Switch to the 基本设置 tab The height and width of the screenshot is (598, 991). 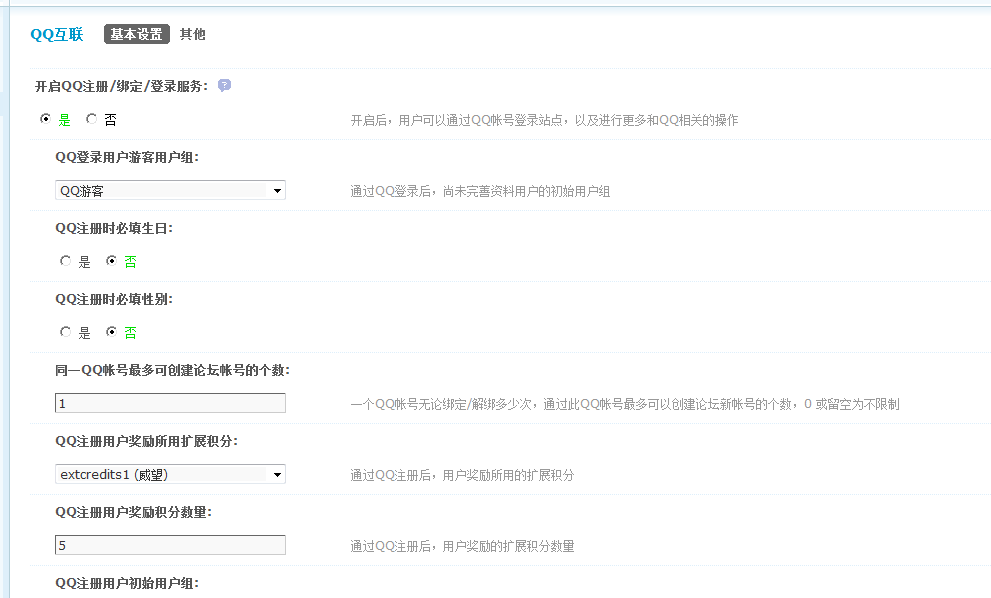pos(137,34)
